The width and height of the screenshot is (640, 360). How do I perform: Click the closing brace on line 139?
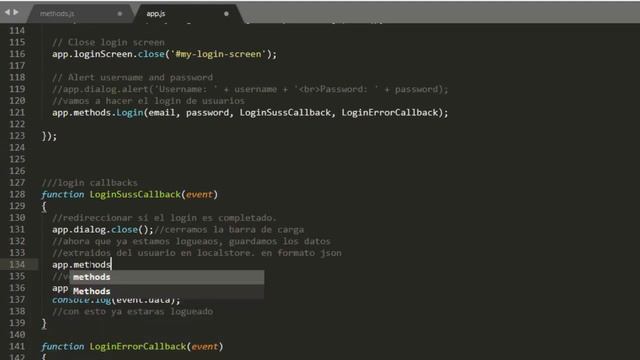44,323
